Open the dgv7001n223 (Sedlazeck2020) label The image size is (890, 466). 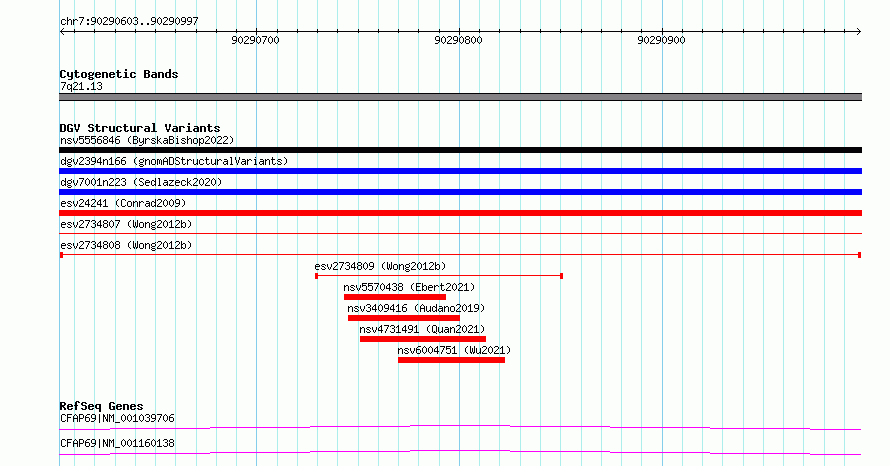tap(141, 182)
